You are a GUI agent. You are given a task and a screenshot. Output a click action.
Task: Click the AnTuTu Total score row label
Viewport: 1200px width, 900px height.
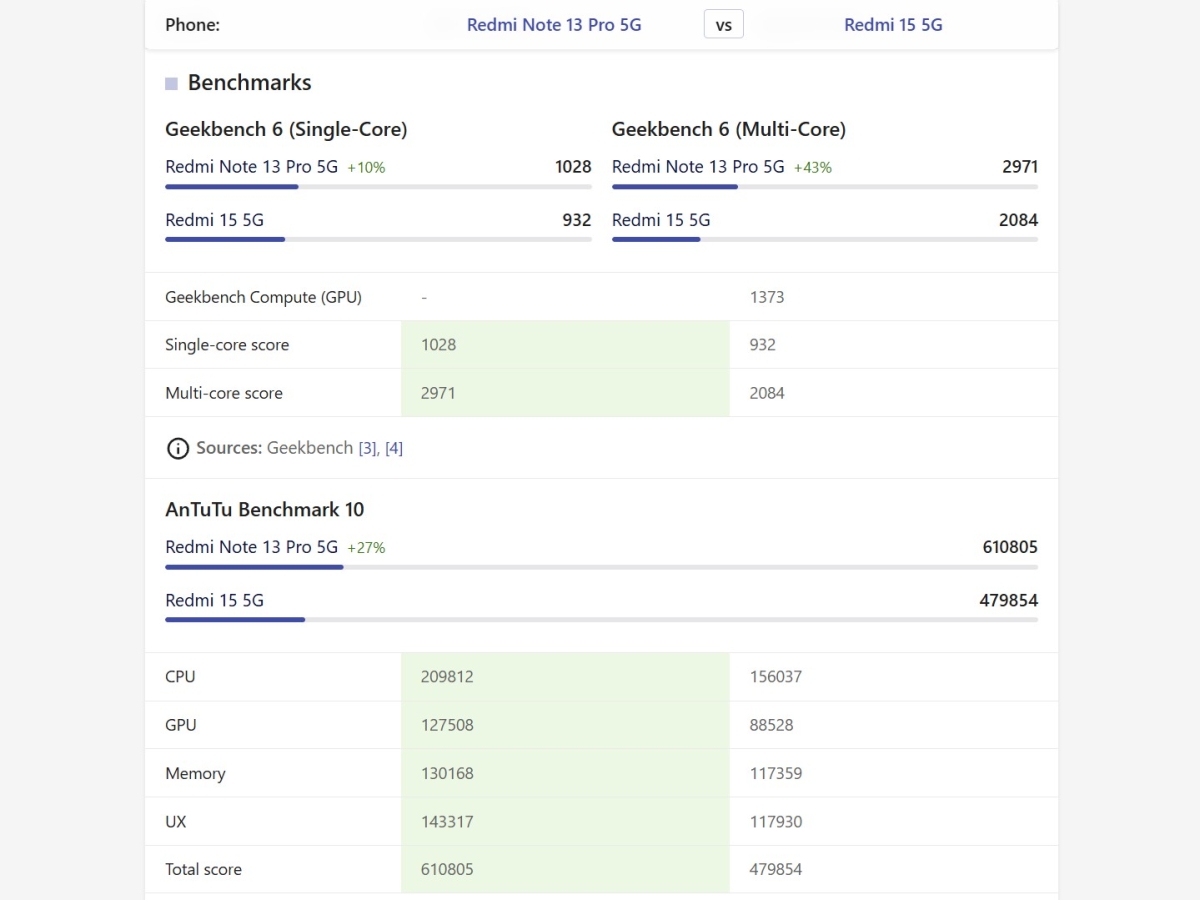click(x=203, y=869)
